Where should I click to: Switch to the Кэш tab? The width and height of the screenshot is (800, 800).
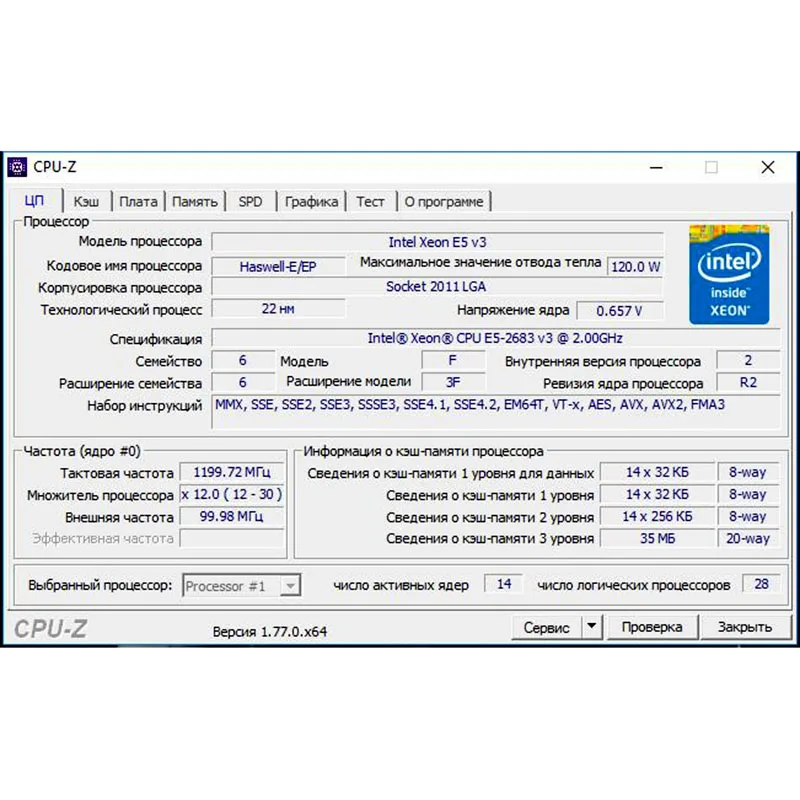[x=86, y=201]
